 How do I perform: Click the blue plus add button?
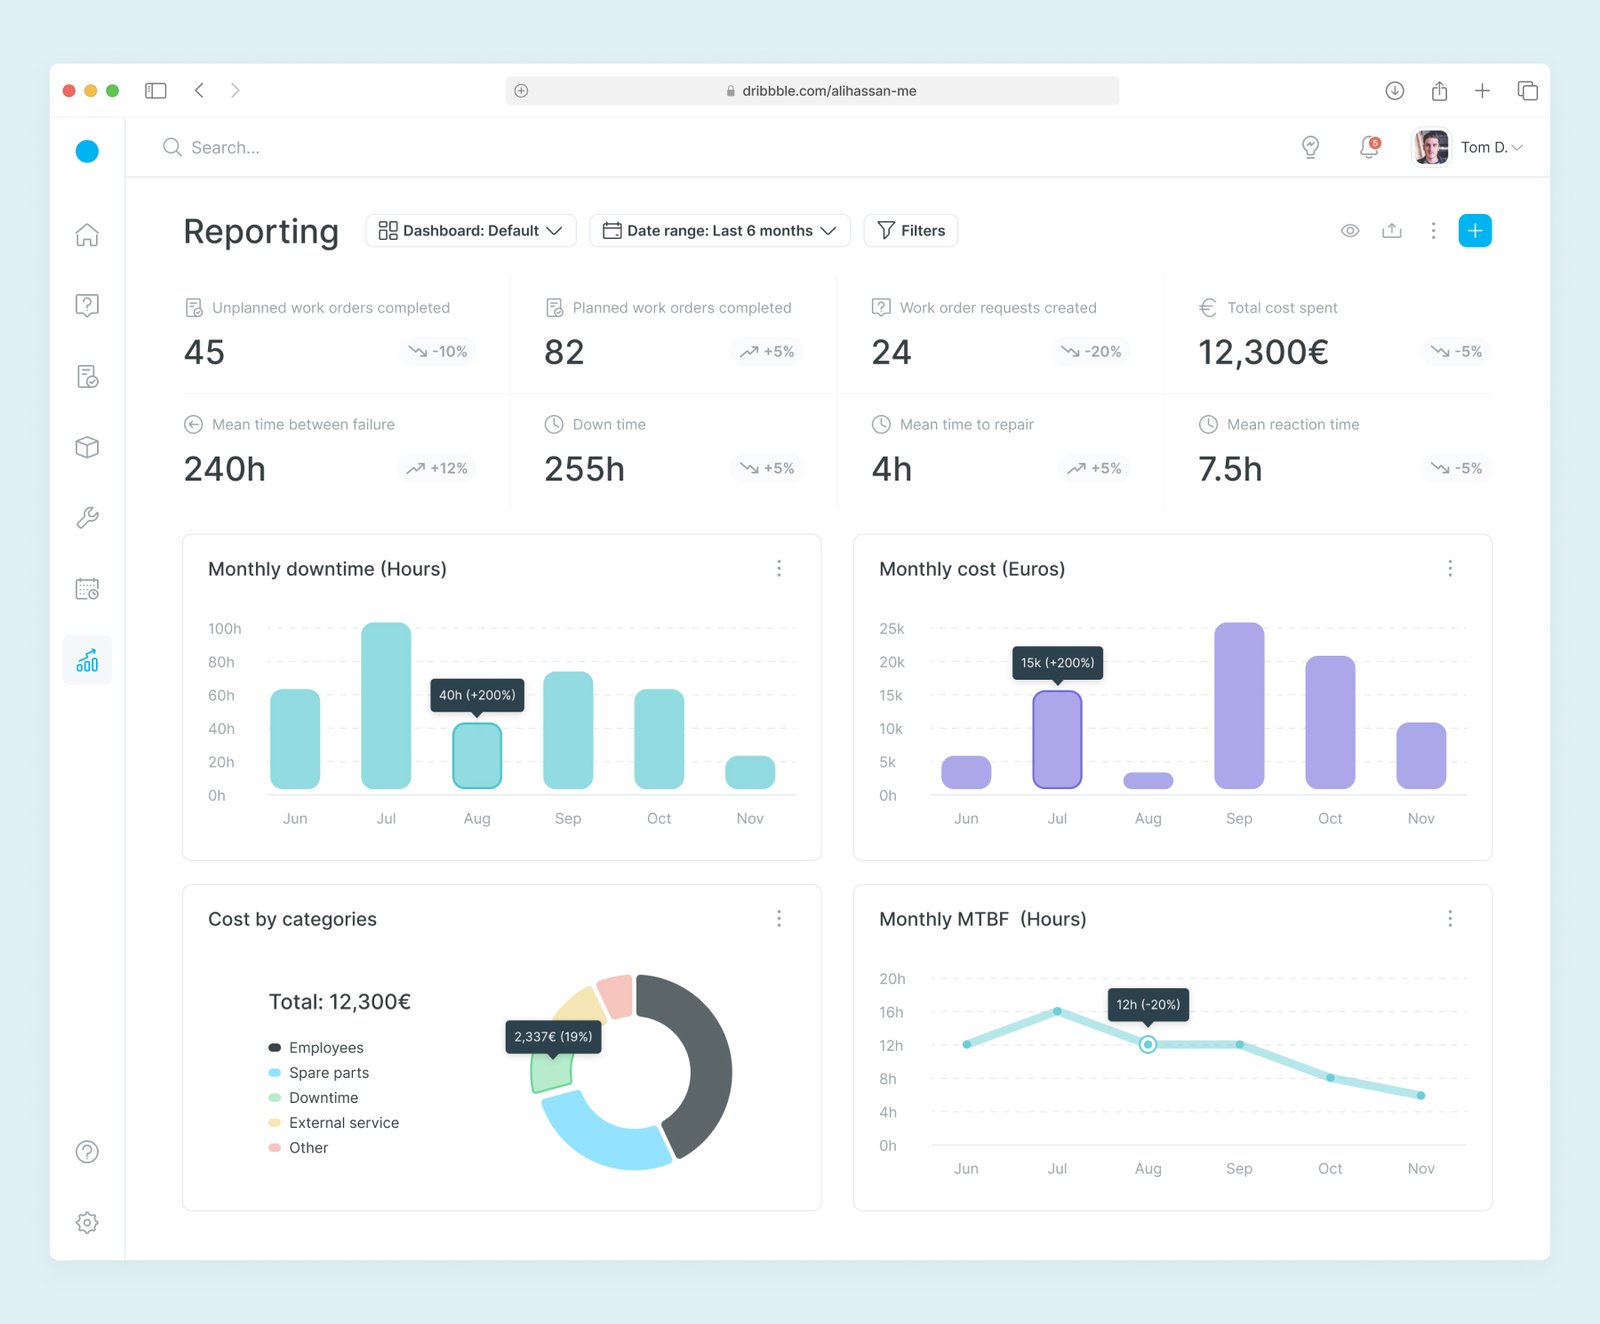tap(1475, 231)
